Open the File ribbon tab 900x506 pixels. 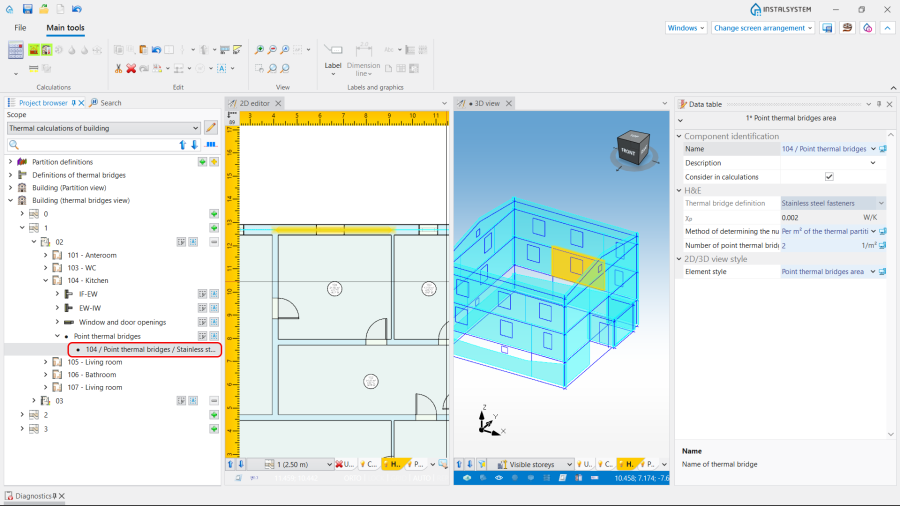[20, 28]
